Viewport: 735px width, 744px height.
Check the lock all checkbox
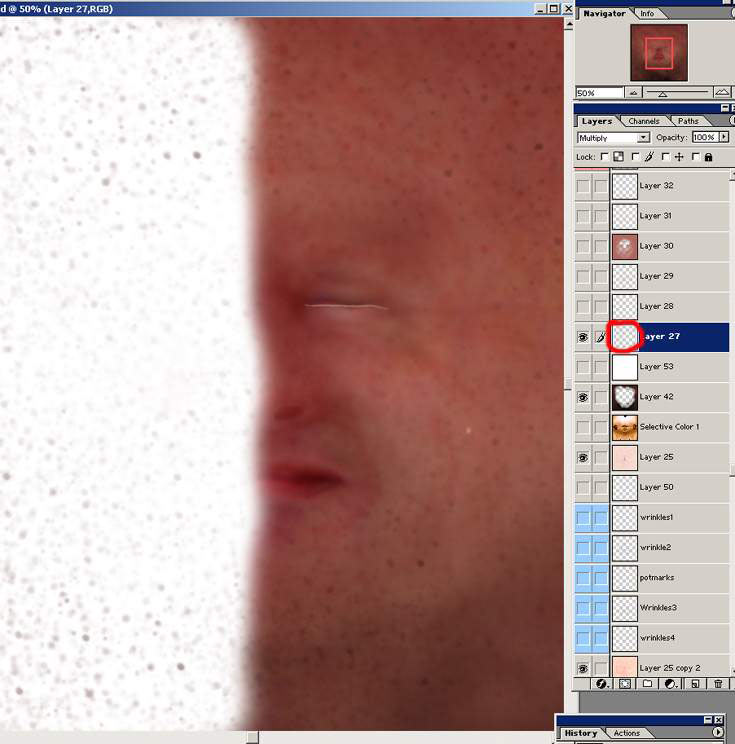click(695, 157)
